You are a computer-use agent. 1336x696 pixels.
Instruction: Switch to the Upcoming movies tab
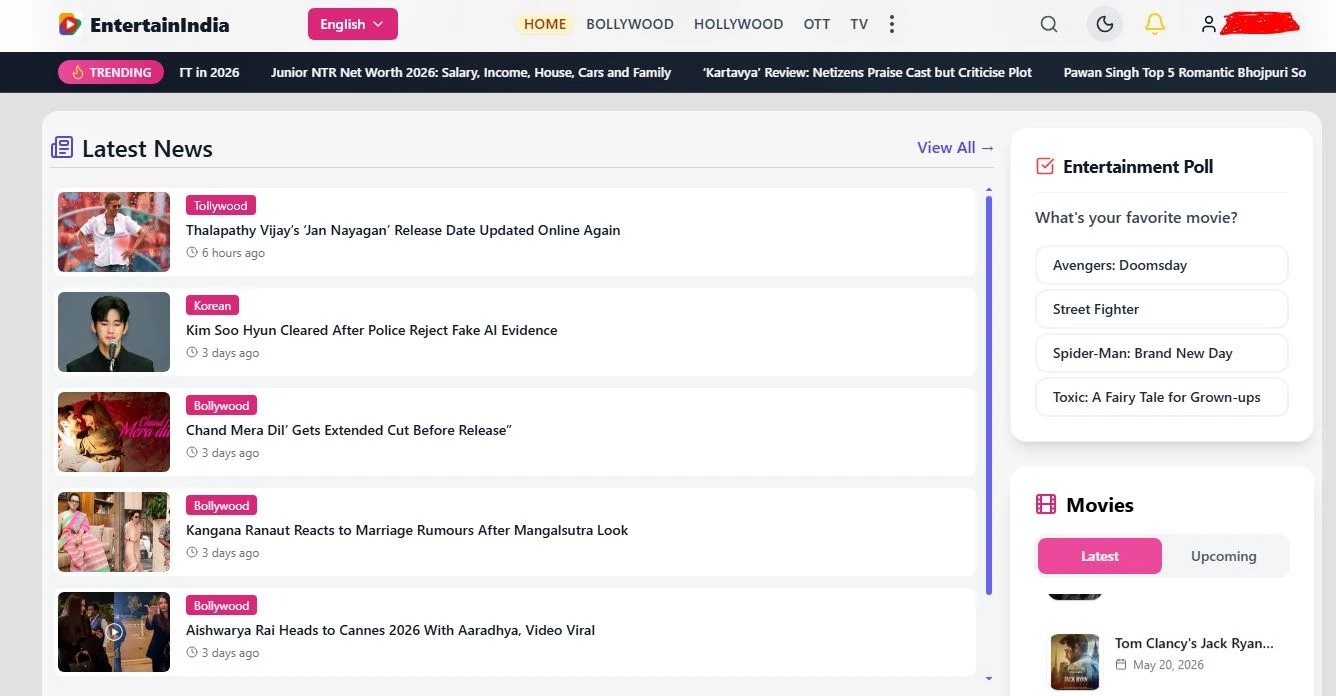[1224, 556]
